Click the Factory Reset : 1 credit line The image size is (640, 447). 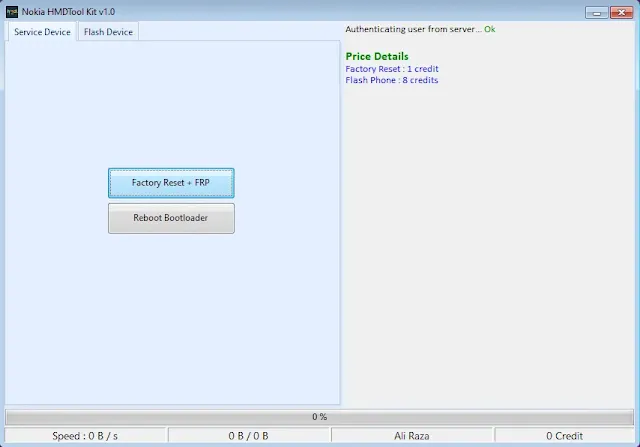[x=392, y=69]
